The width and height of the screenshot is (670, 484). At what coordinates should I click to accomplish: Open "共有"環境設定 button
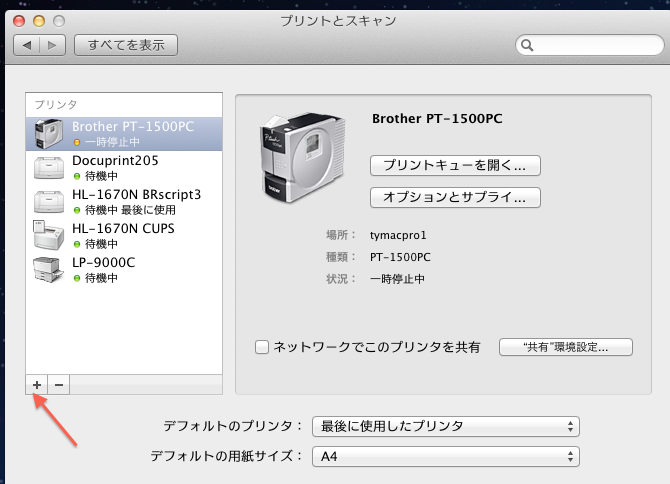(x=566, y=347)
